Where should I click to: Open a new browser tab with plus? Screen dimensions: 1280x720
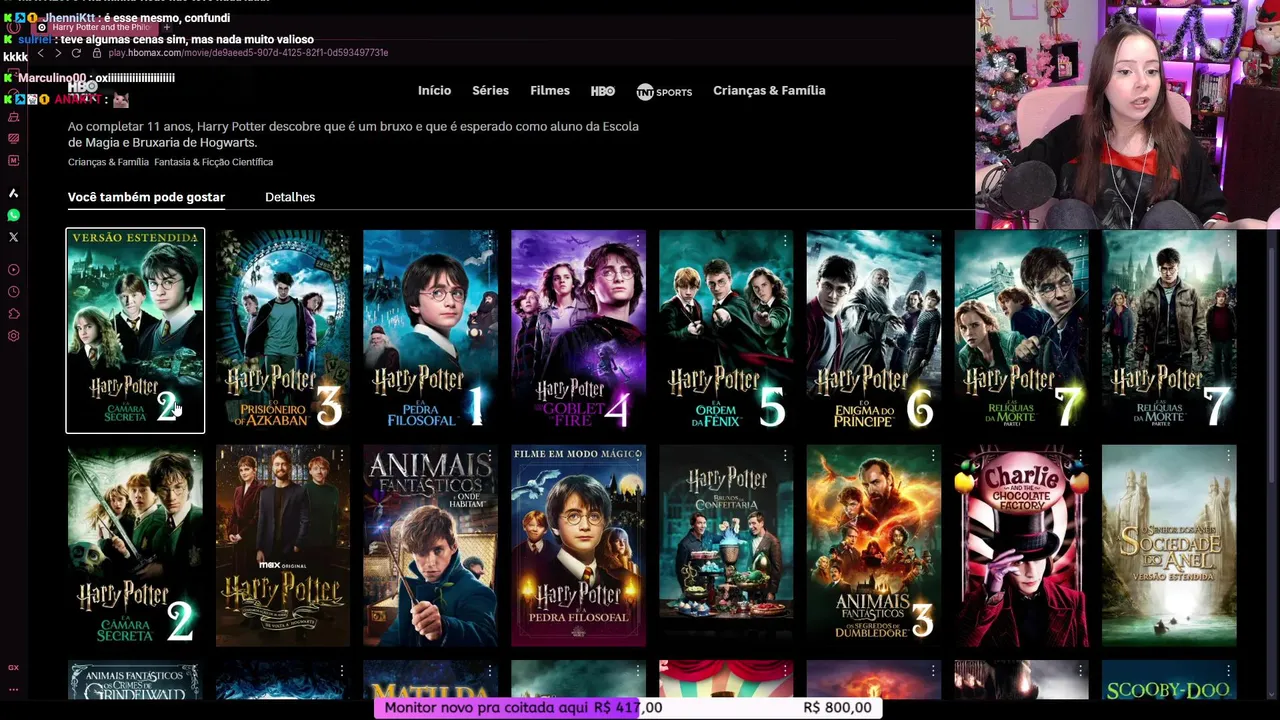167,28
